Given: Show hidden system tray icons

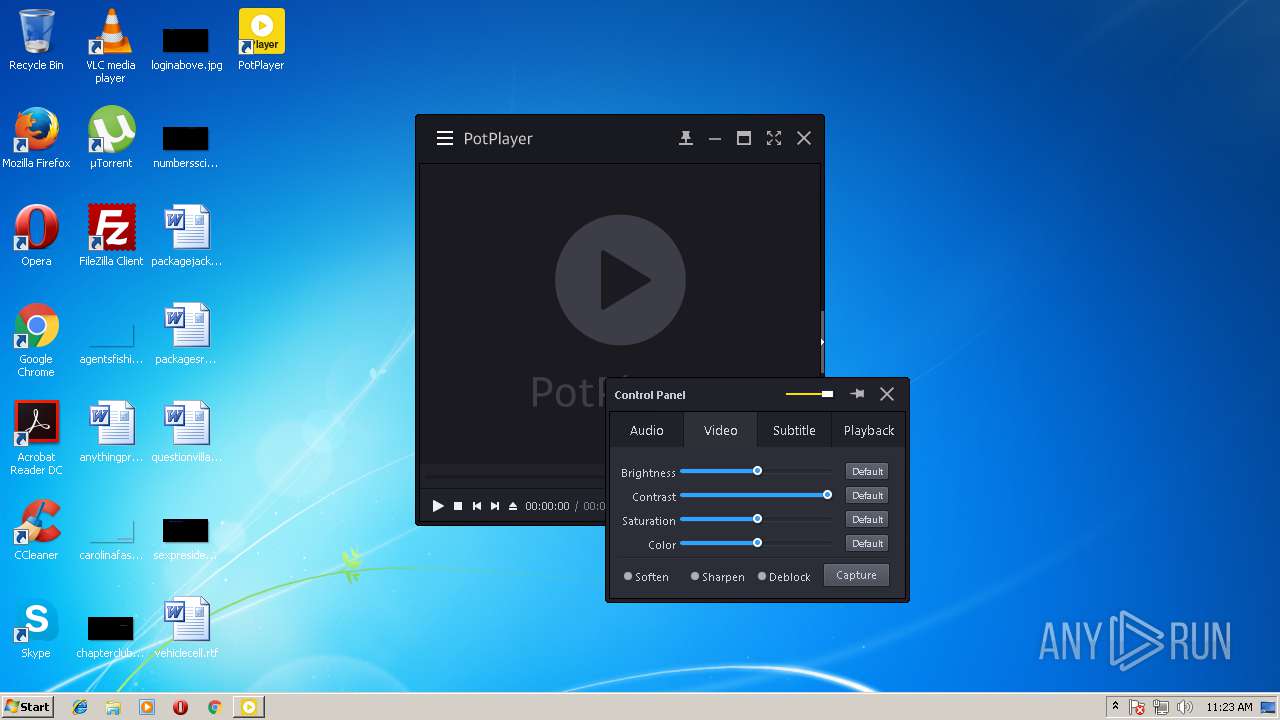Looking at the screenshot, I should 1115,707.
